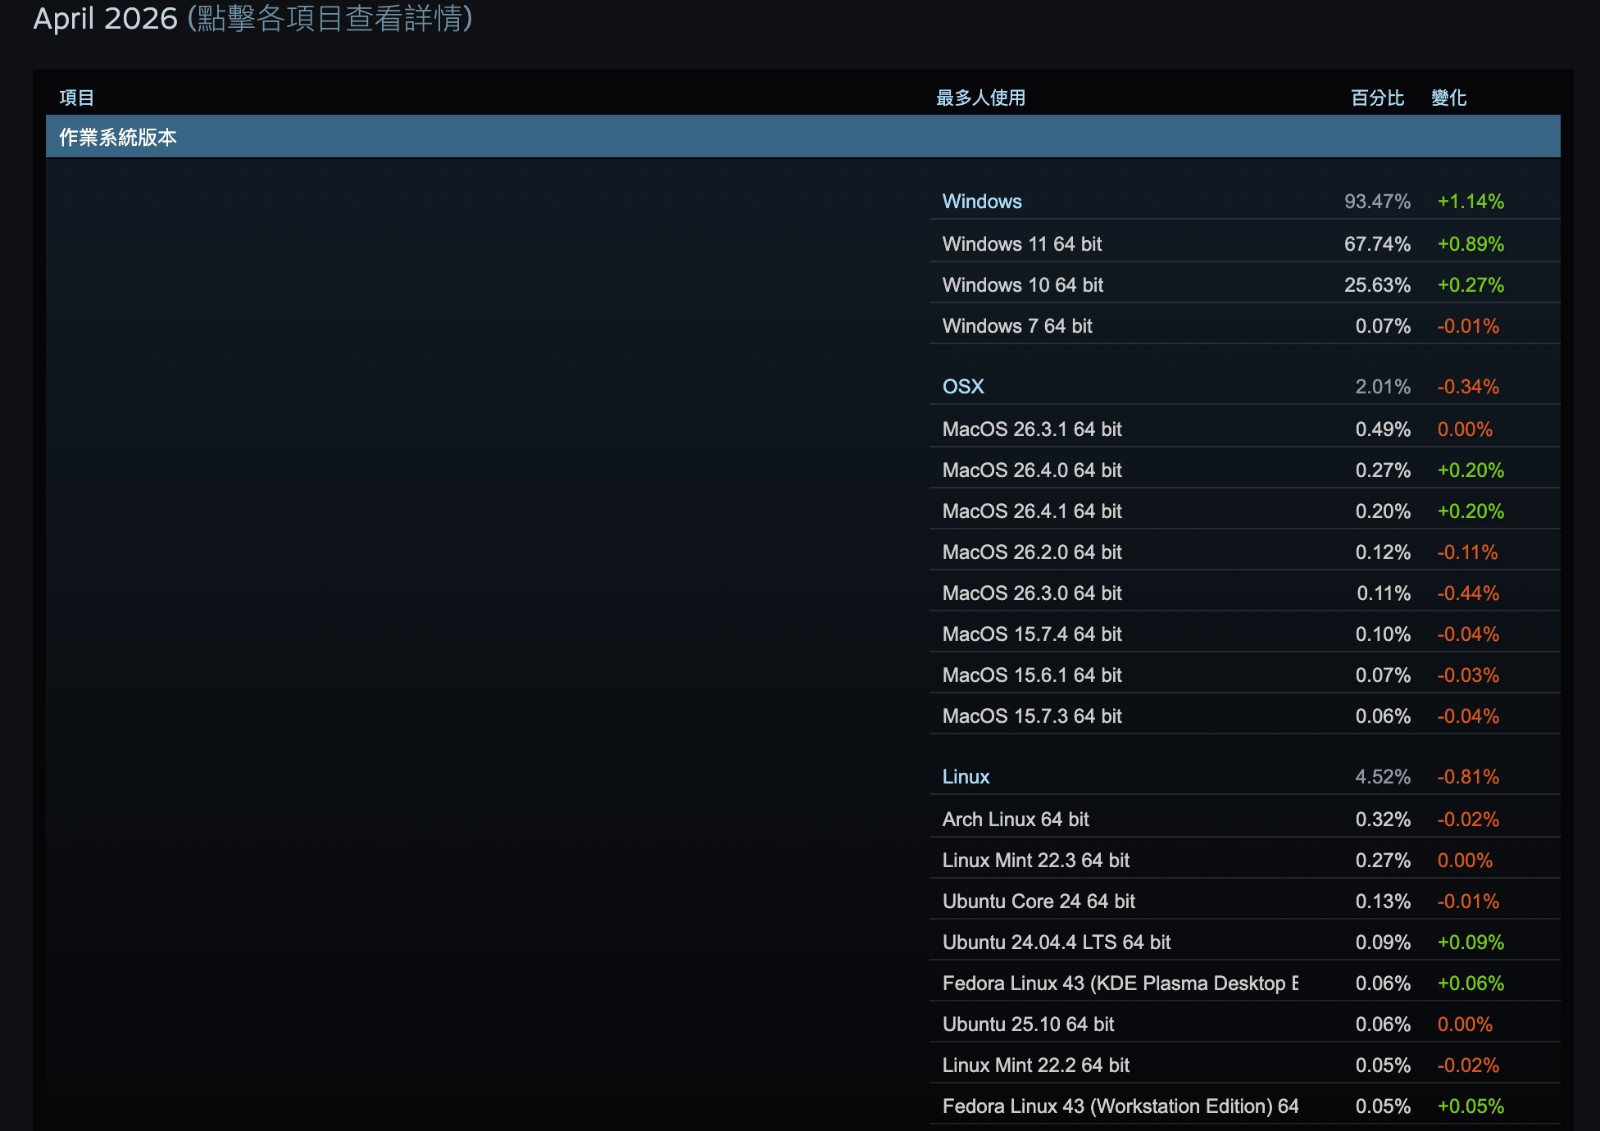Click the 最多人使用 column header
Viewport: 1600px width, 1131px height.
[981, 98]
